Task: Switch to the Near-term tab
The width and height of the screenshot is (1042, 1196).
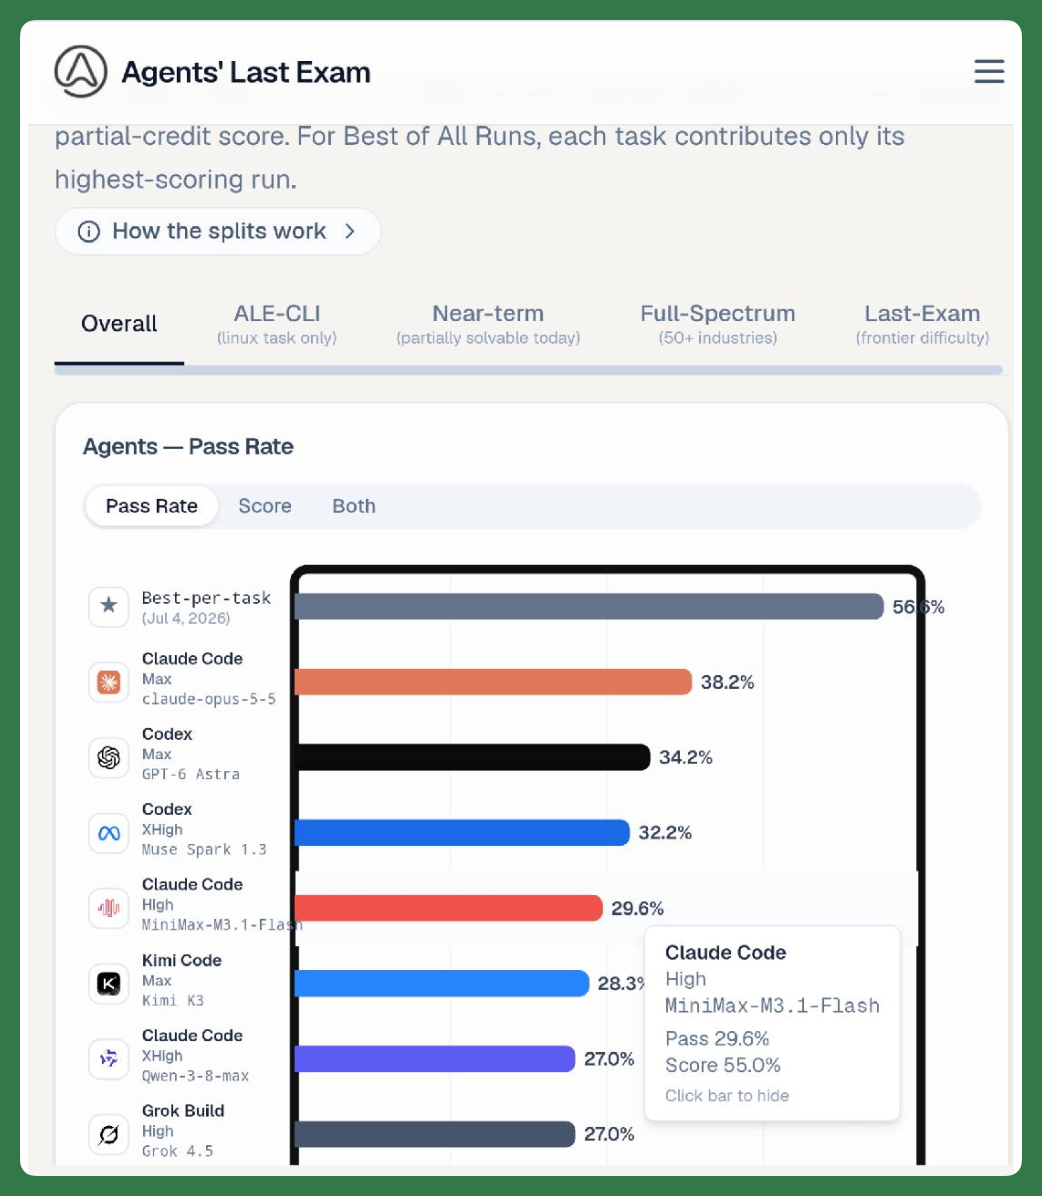Action: (488, 324)
